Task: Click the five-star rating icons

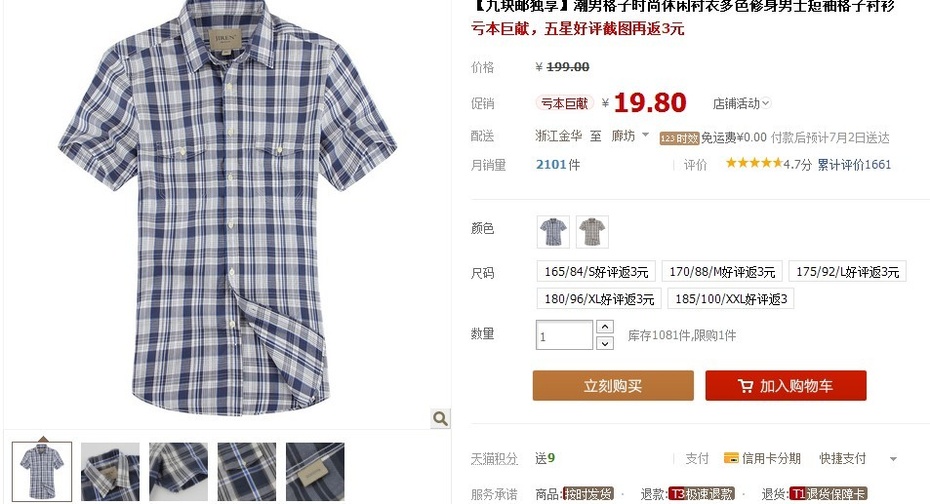Action: click(754, 163)
